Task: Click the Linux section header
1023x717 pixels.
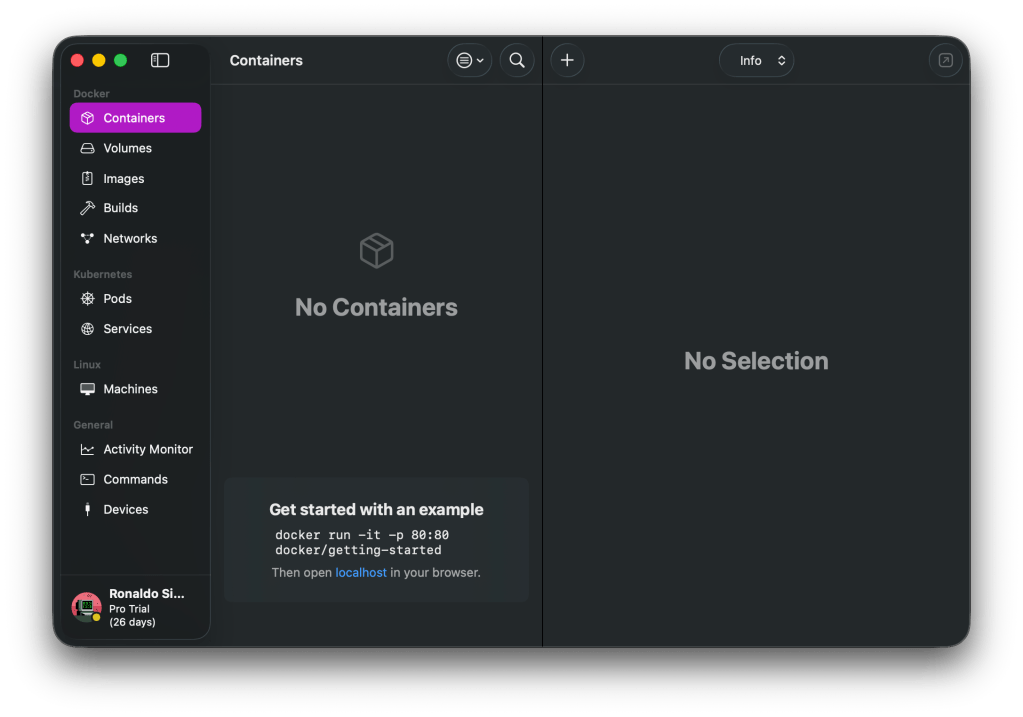Action: click(87, 364)
